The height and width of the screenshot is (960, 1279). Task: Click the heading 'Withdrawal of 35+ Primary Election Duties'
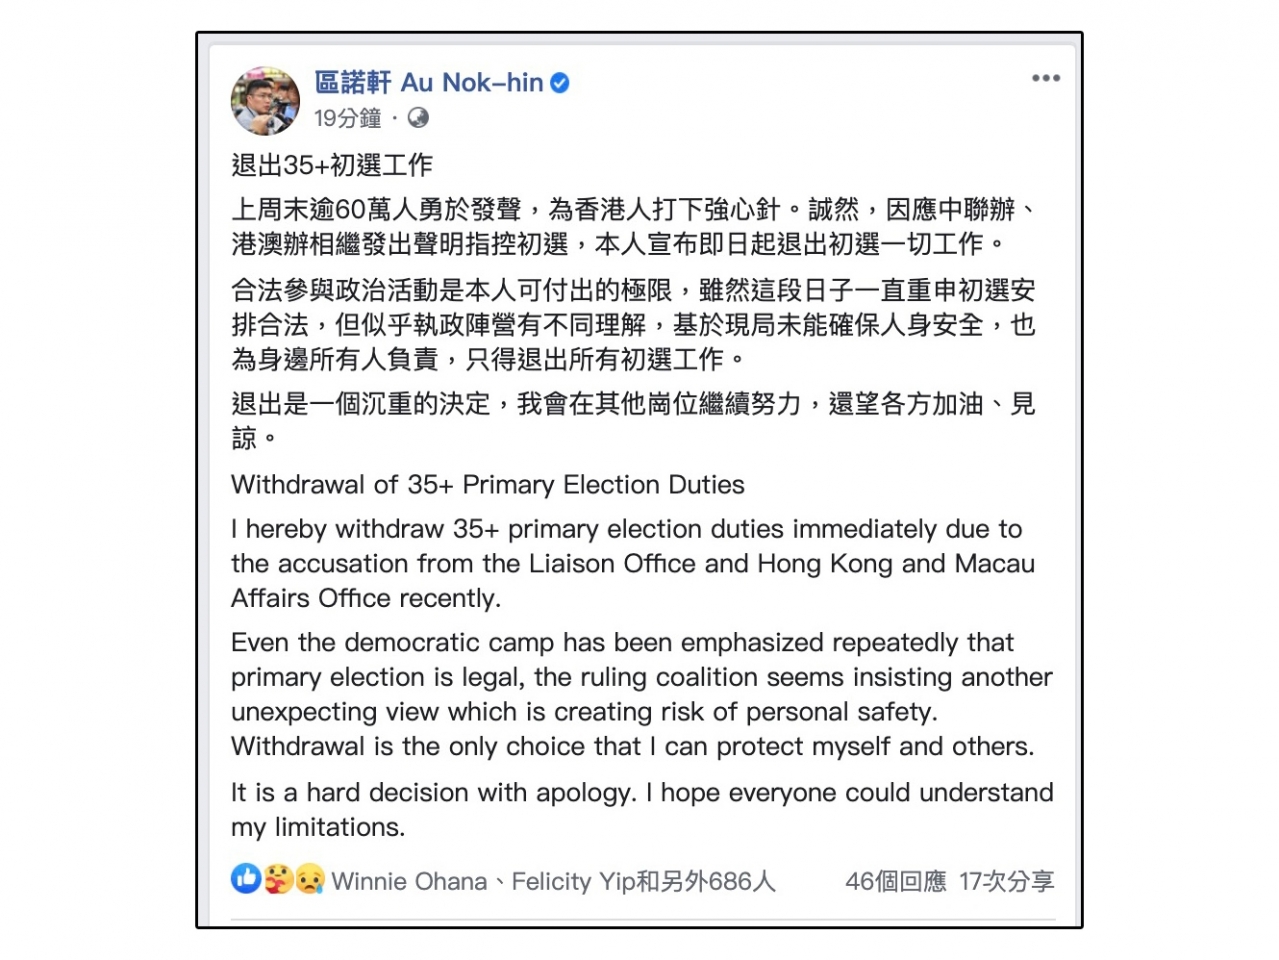[488, 485]
